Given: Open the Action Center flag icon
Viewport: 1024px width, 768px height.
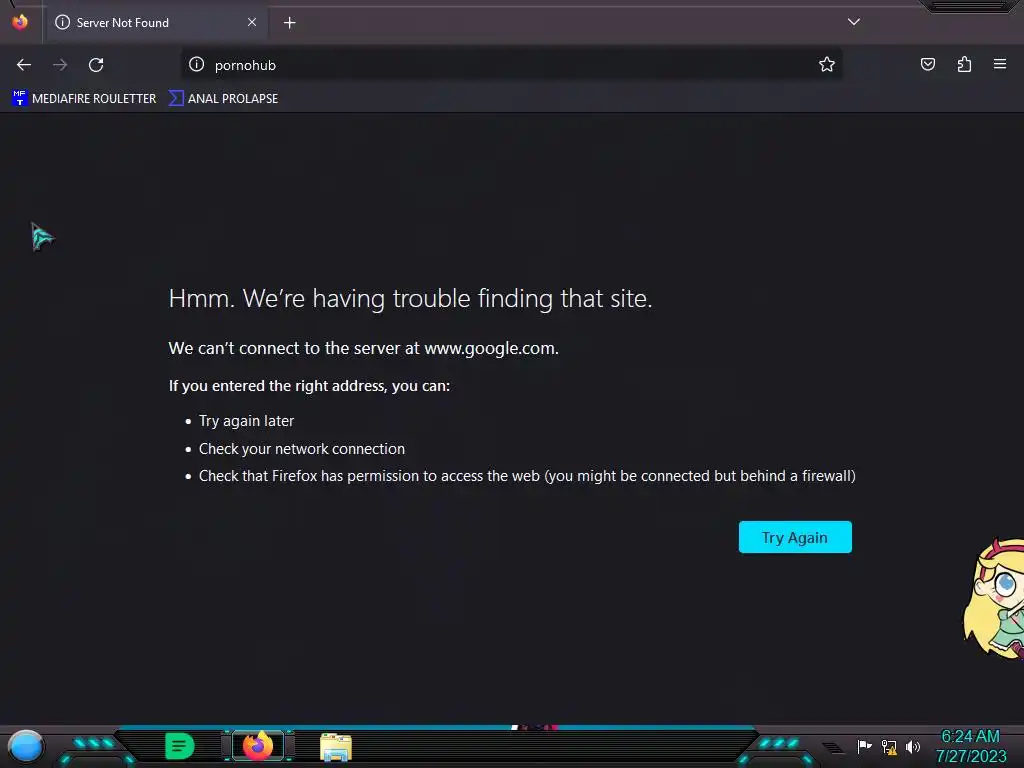Looking at the screenshot, I should click(864, 746).
